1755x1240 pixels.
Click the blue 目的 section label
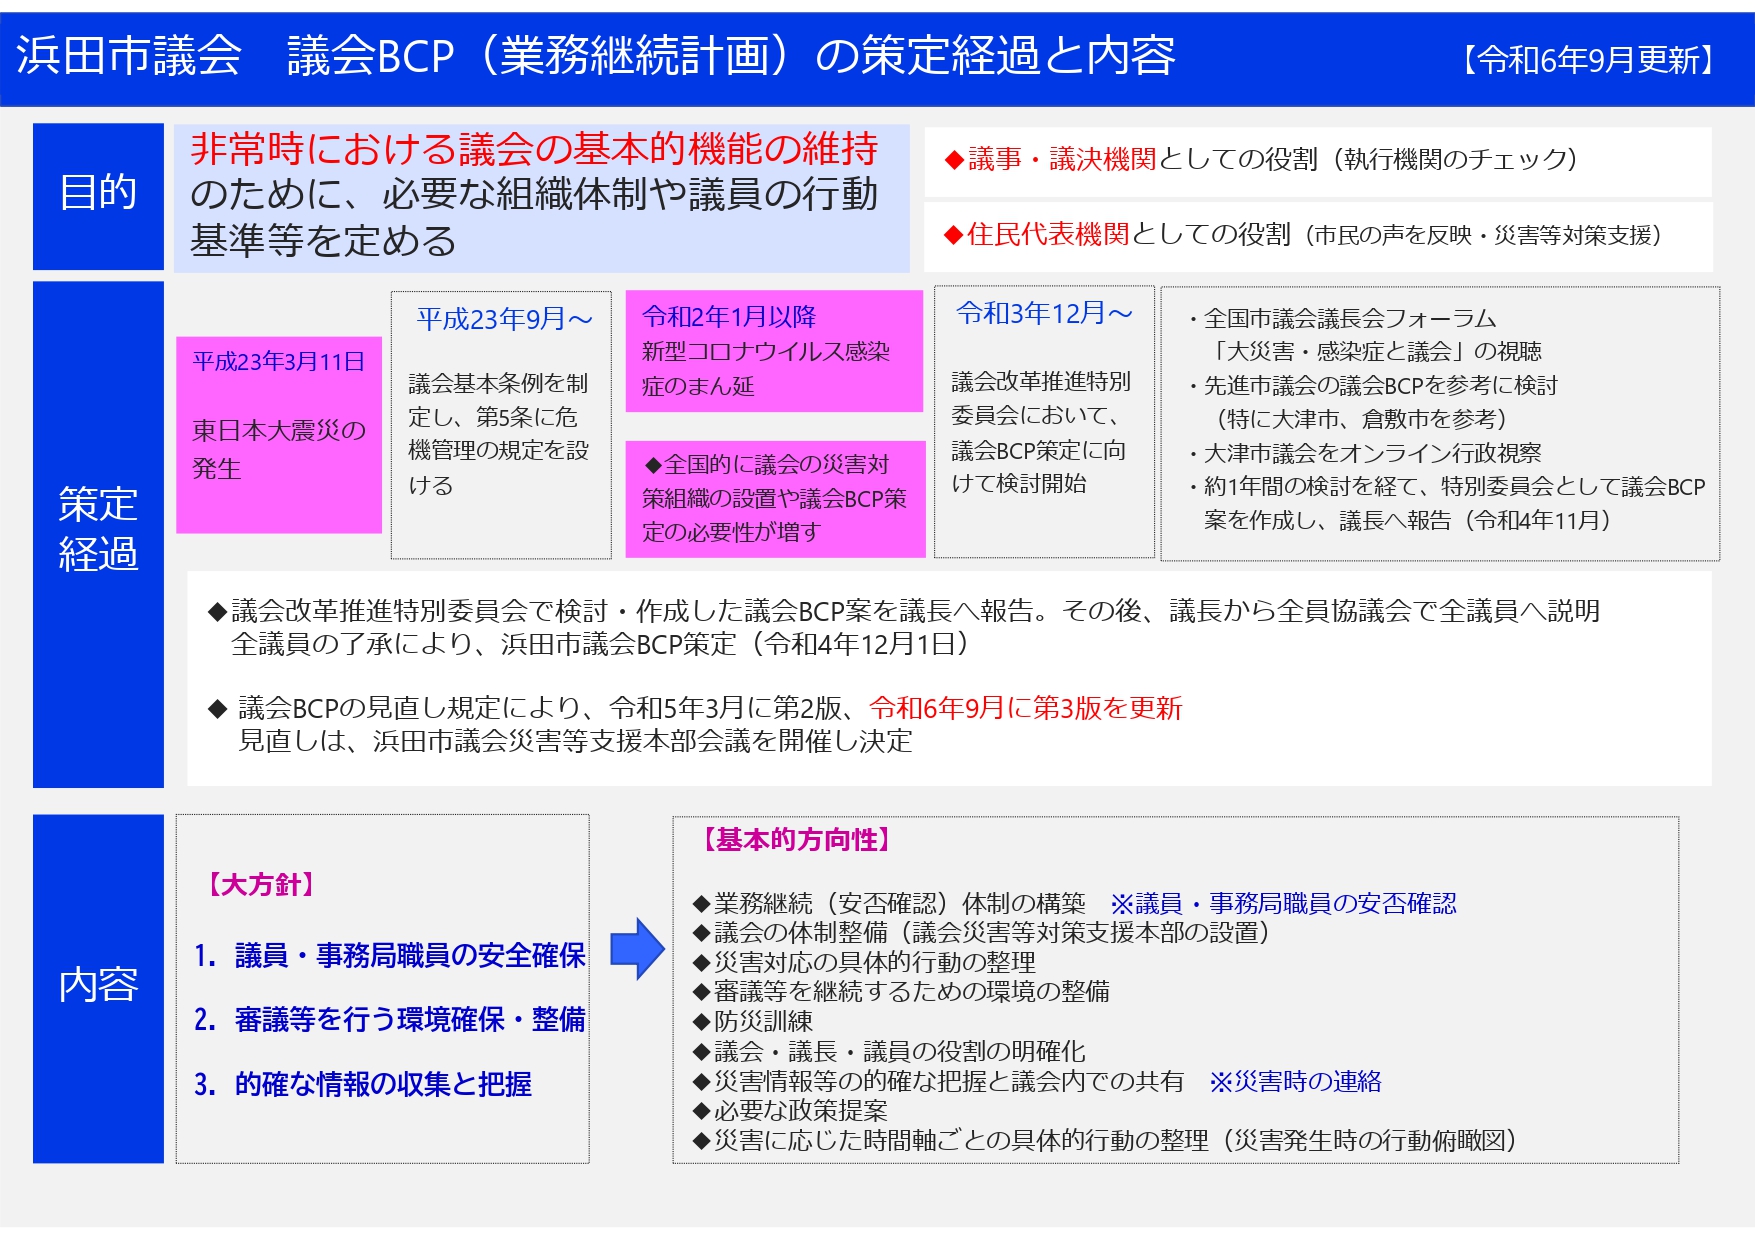(x=98, y=196)
